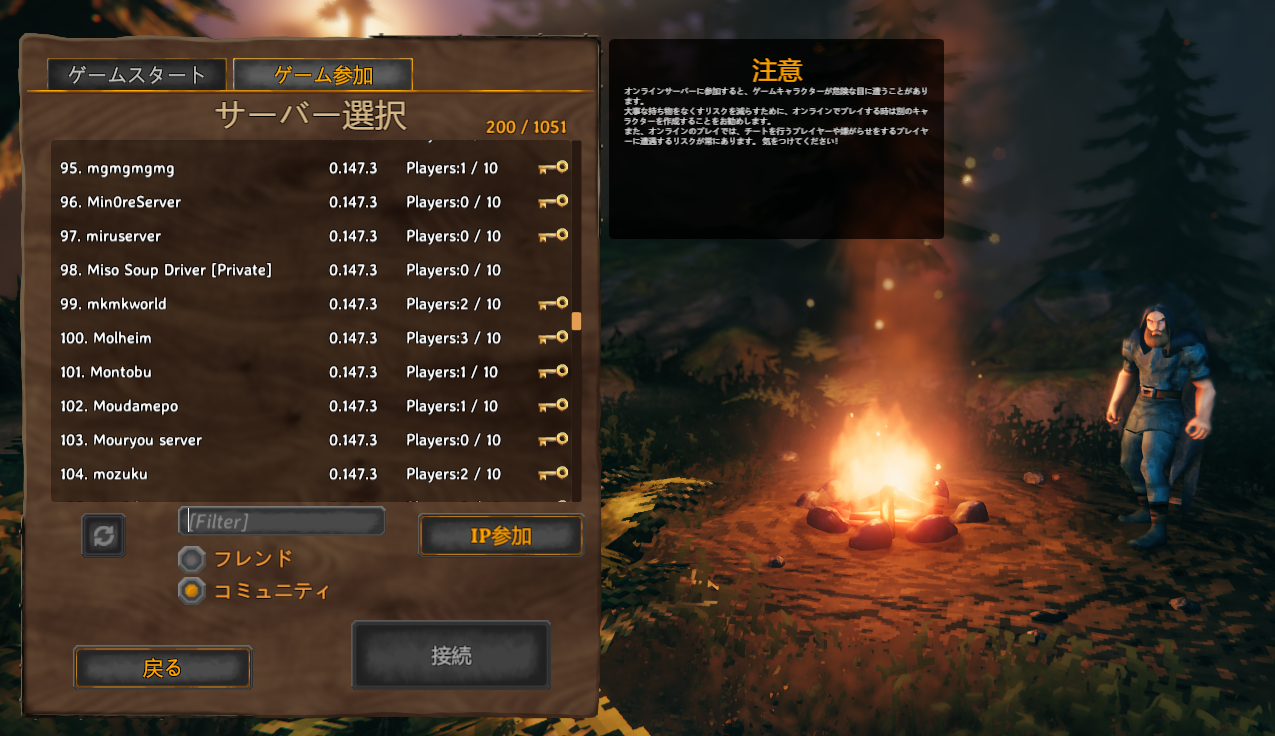1275x736 pixels.
Task: Click version 0.147.3 on mozuku row
Action: (x=353, y=474)
